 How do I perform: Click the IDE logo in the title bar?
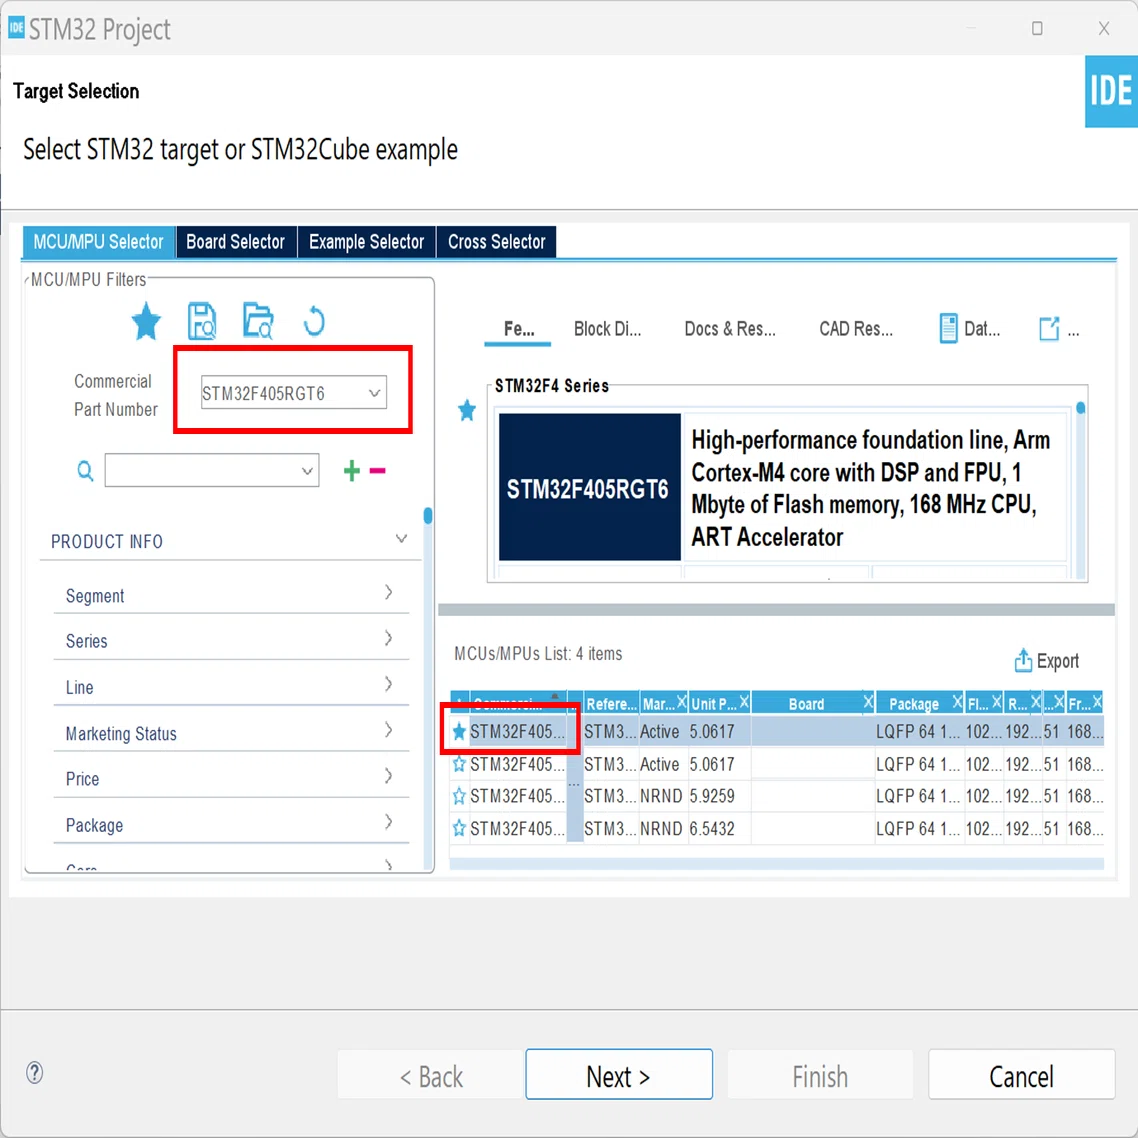point(16,28)
